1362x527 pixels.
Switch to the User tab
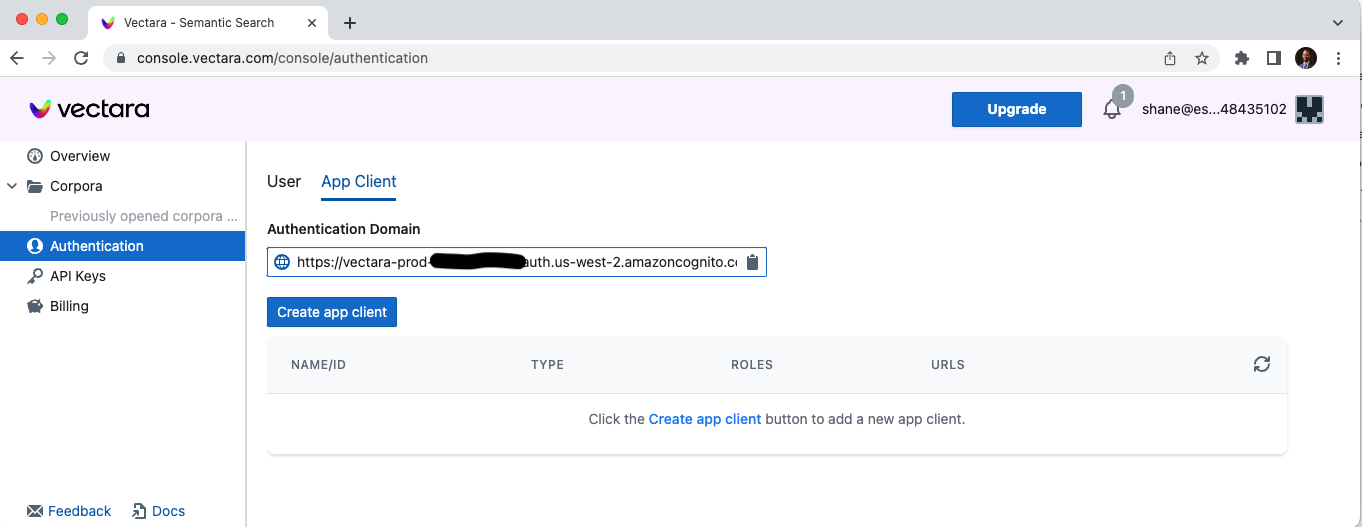click(284, 181)
